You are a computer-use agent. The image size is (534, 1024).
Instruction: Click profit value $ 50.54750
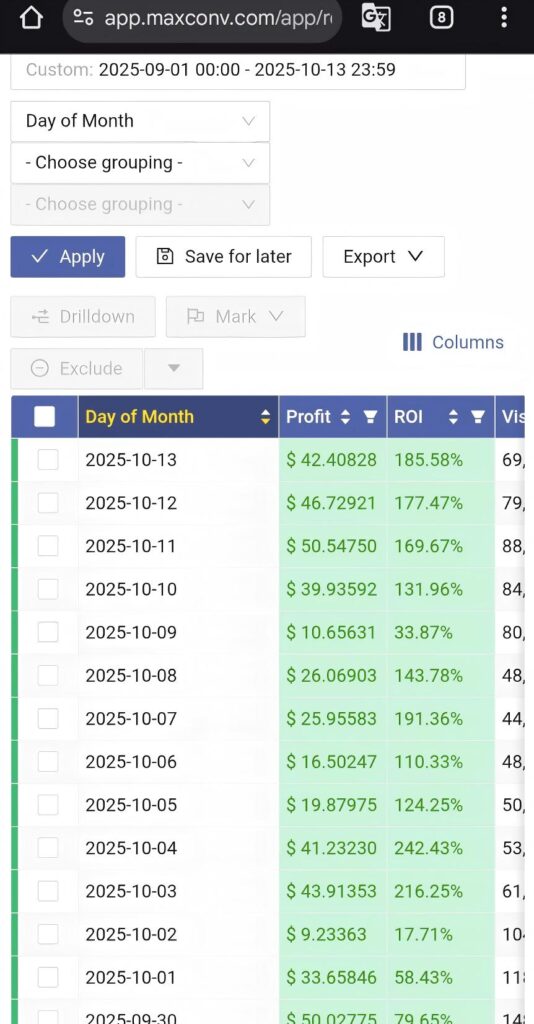(x=332, y=547)
